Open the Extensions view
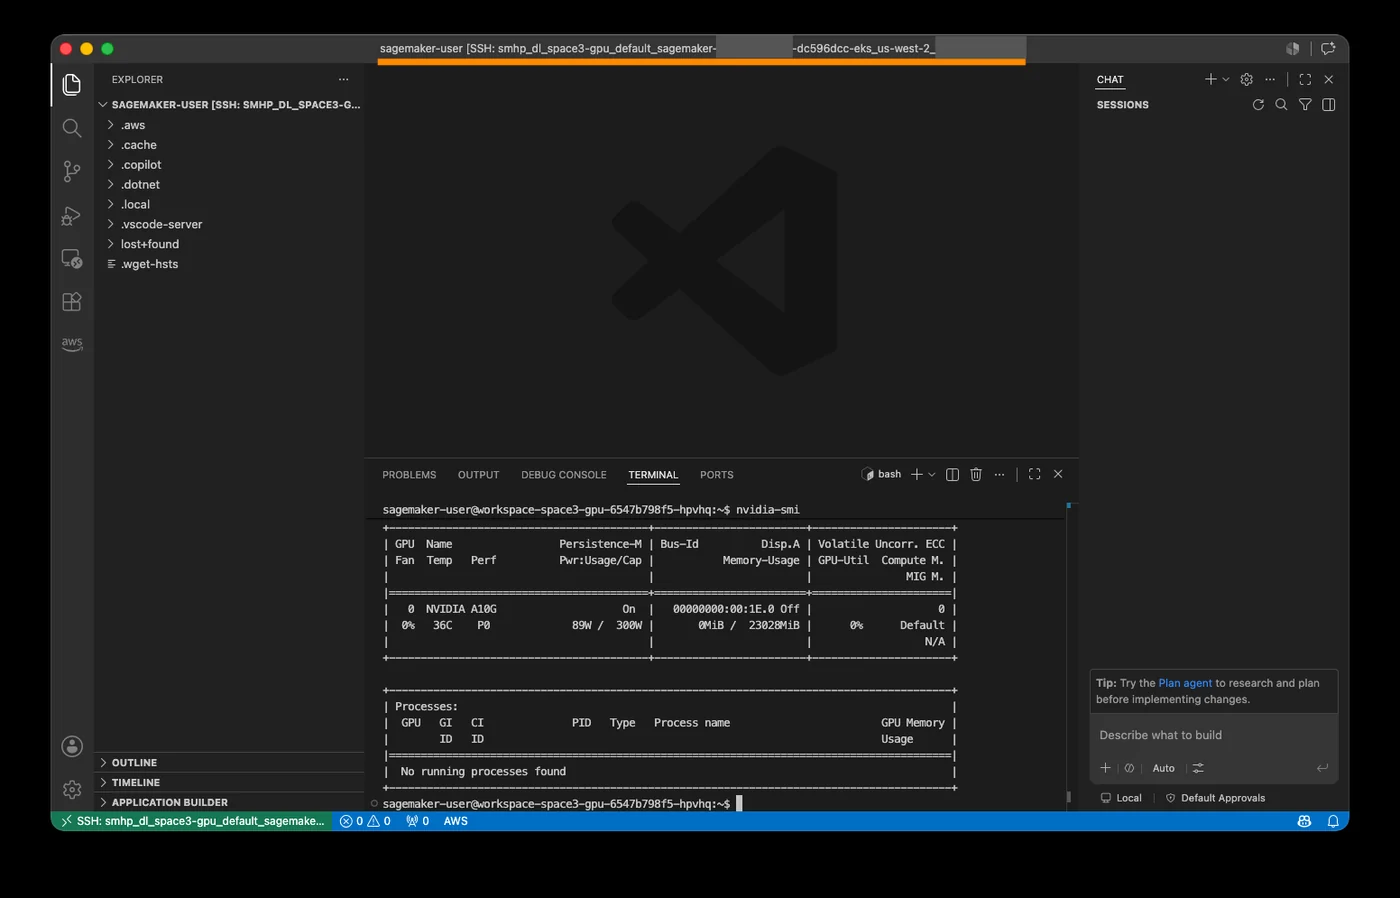This screenshot has height=898, width=1400. (x=72, y=301)
